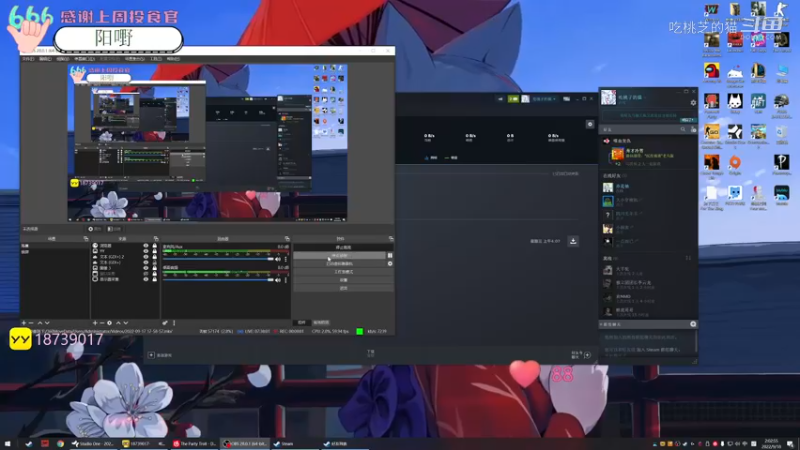Open Origin desktop icon

[x=735, y=165]
